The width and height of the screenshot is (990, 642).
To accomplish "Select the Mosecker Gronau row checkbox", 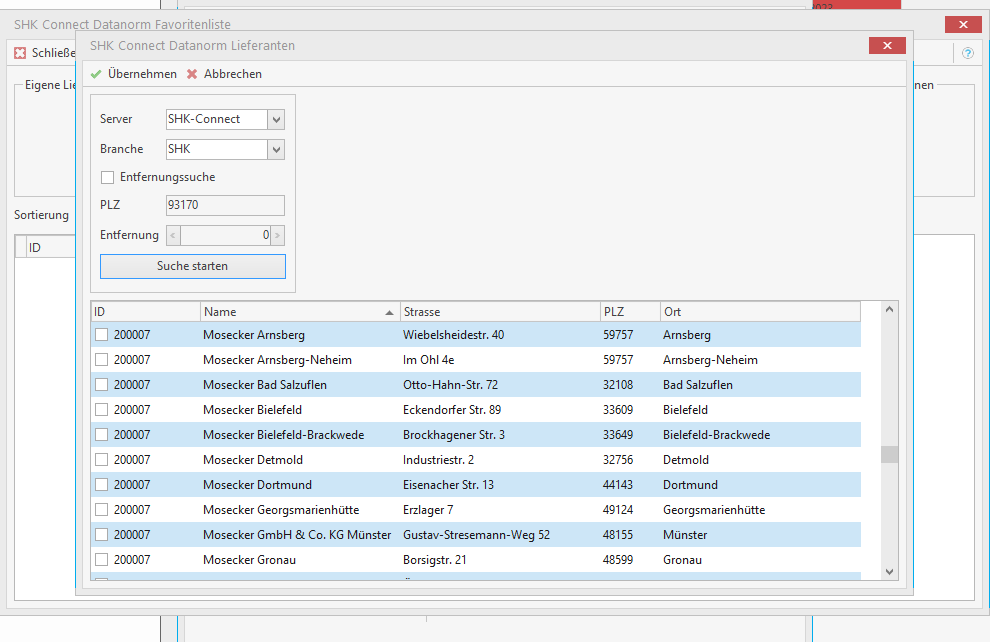I will pos(102,560).
